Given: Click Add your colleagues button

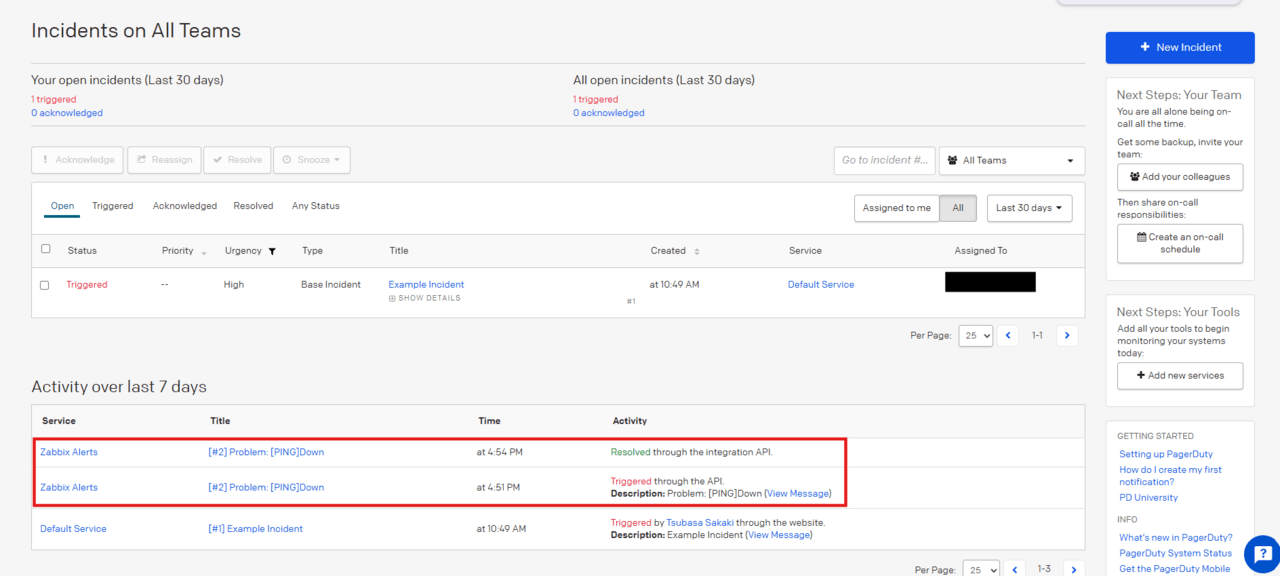Looking at the screenshot, I should coord(1180,177).
